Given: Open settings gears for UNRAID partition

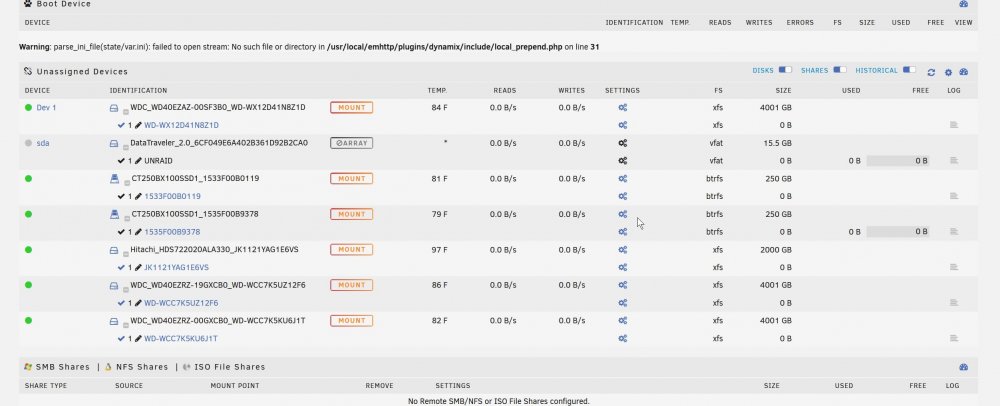Looking at the screenshot, I should coord(622,161).
